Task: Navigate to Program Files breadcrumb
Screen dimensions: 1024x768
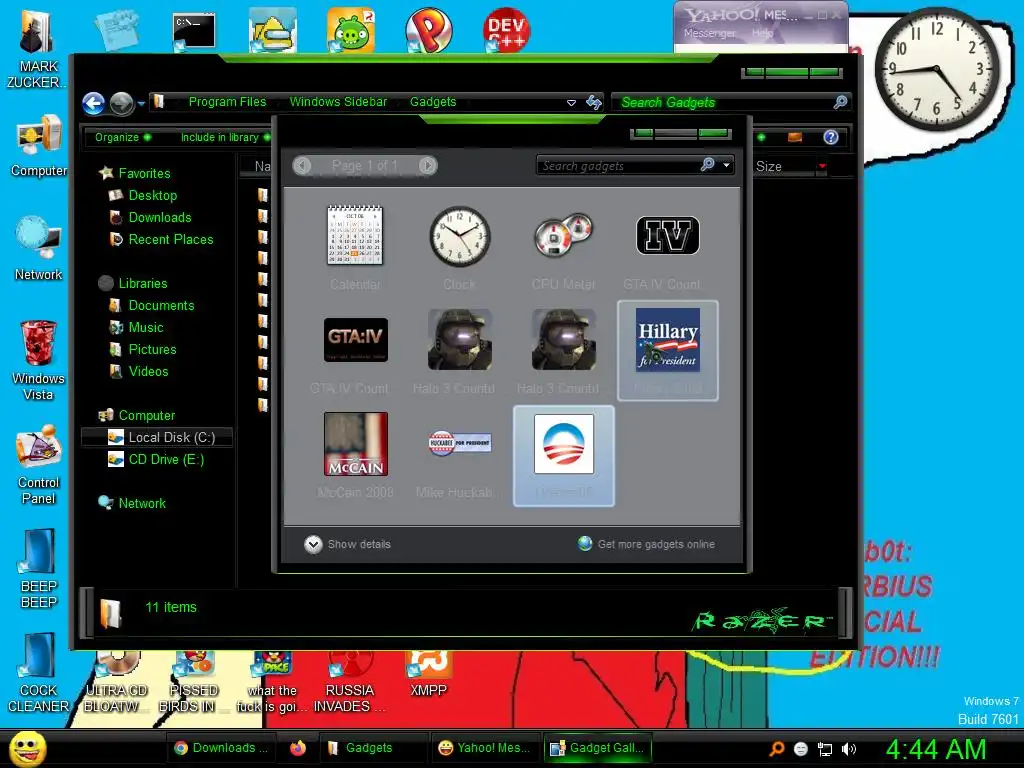Action: (x=227, y=102)
